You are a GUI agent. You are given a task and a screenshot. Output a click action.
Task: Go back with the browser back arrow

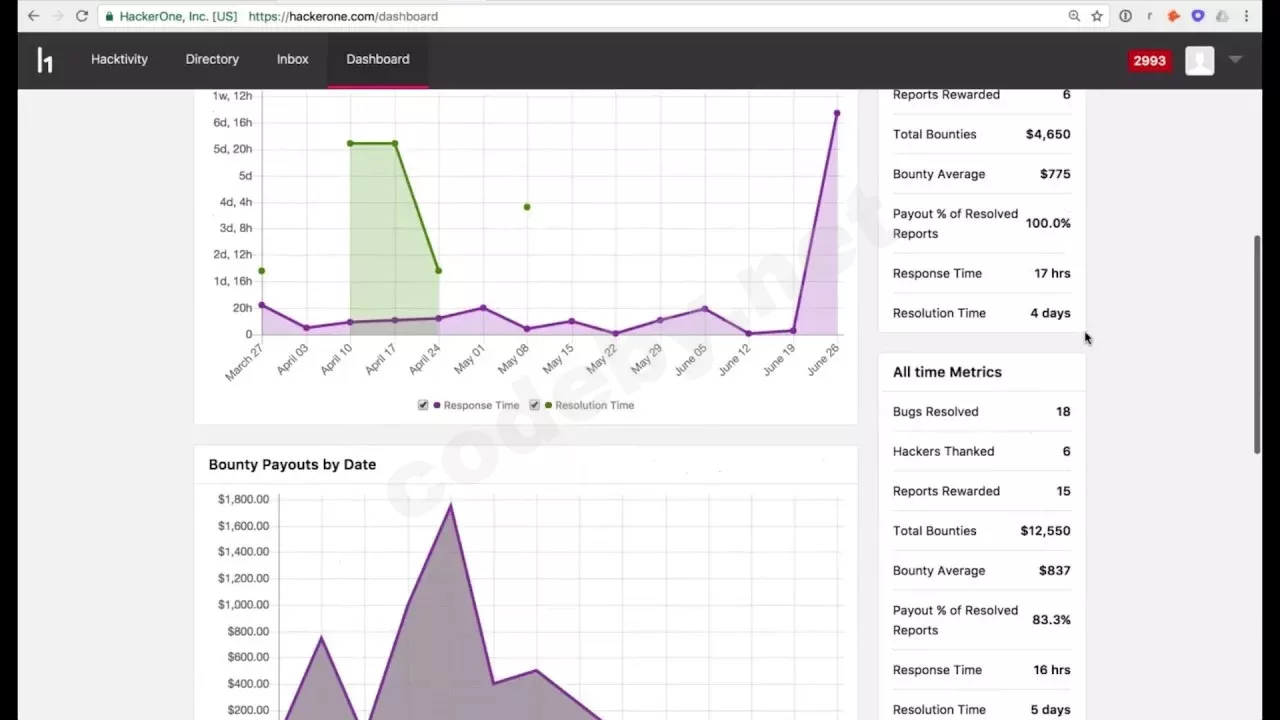coord(33,16)
